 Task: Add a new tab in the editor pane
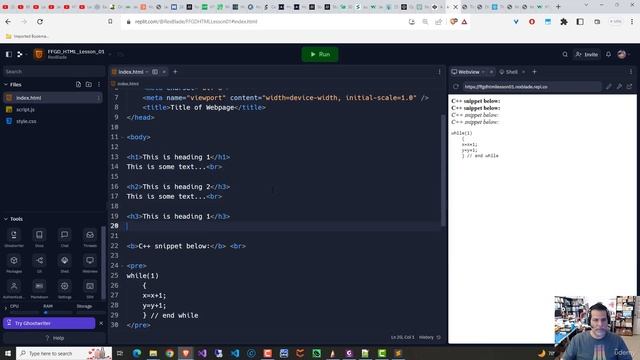[175, 72]
